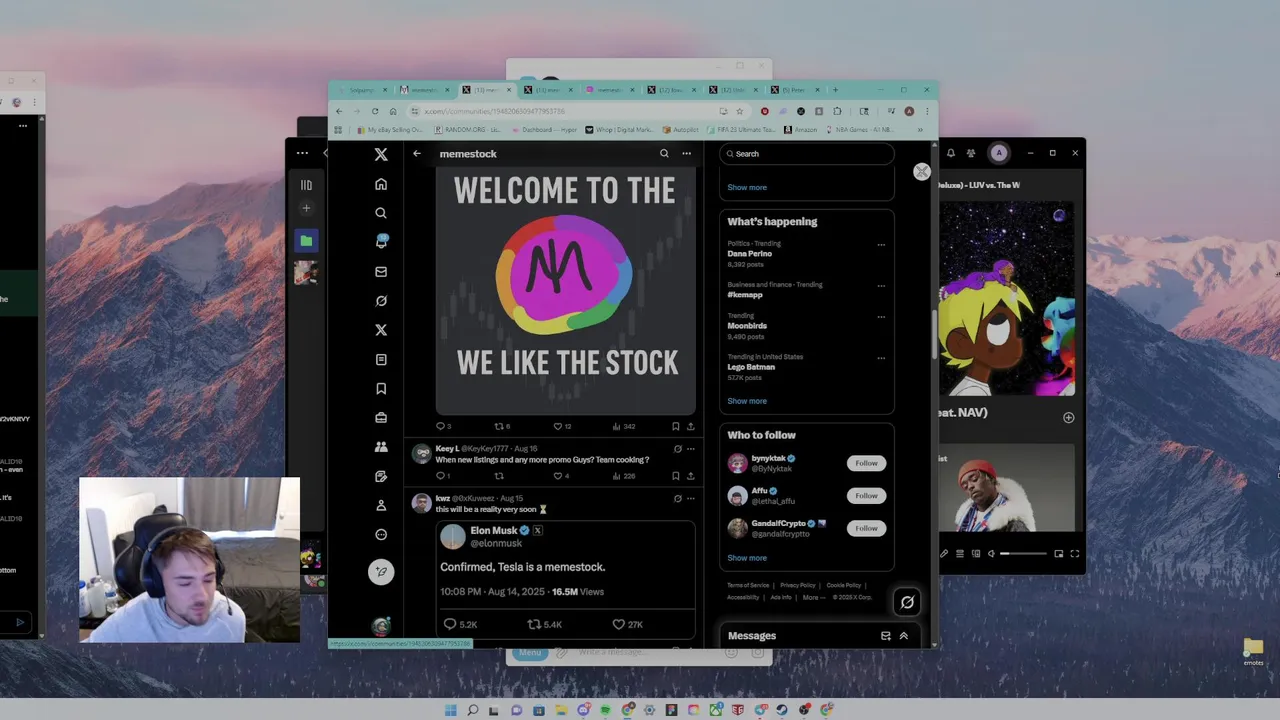Open the Privacy Policy link

click(797, 585)
